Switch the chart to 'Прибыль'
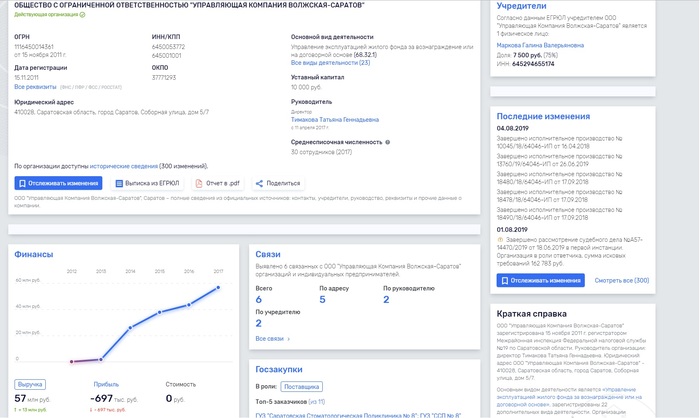The width and height of the screenshot is (700, 418). [x=104, y=384]
